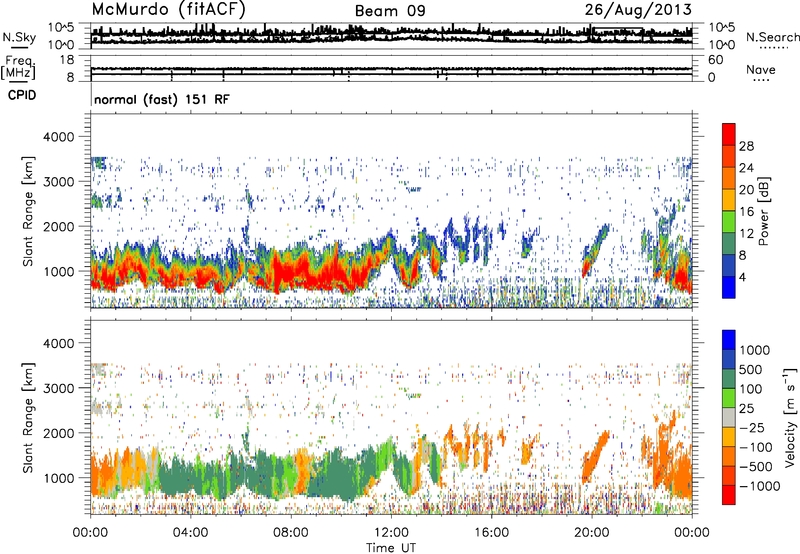Screen dimensions: 800x554
Task: Click the 'normal (fast) 151 RF' text
Action: [x=162, y=99]
